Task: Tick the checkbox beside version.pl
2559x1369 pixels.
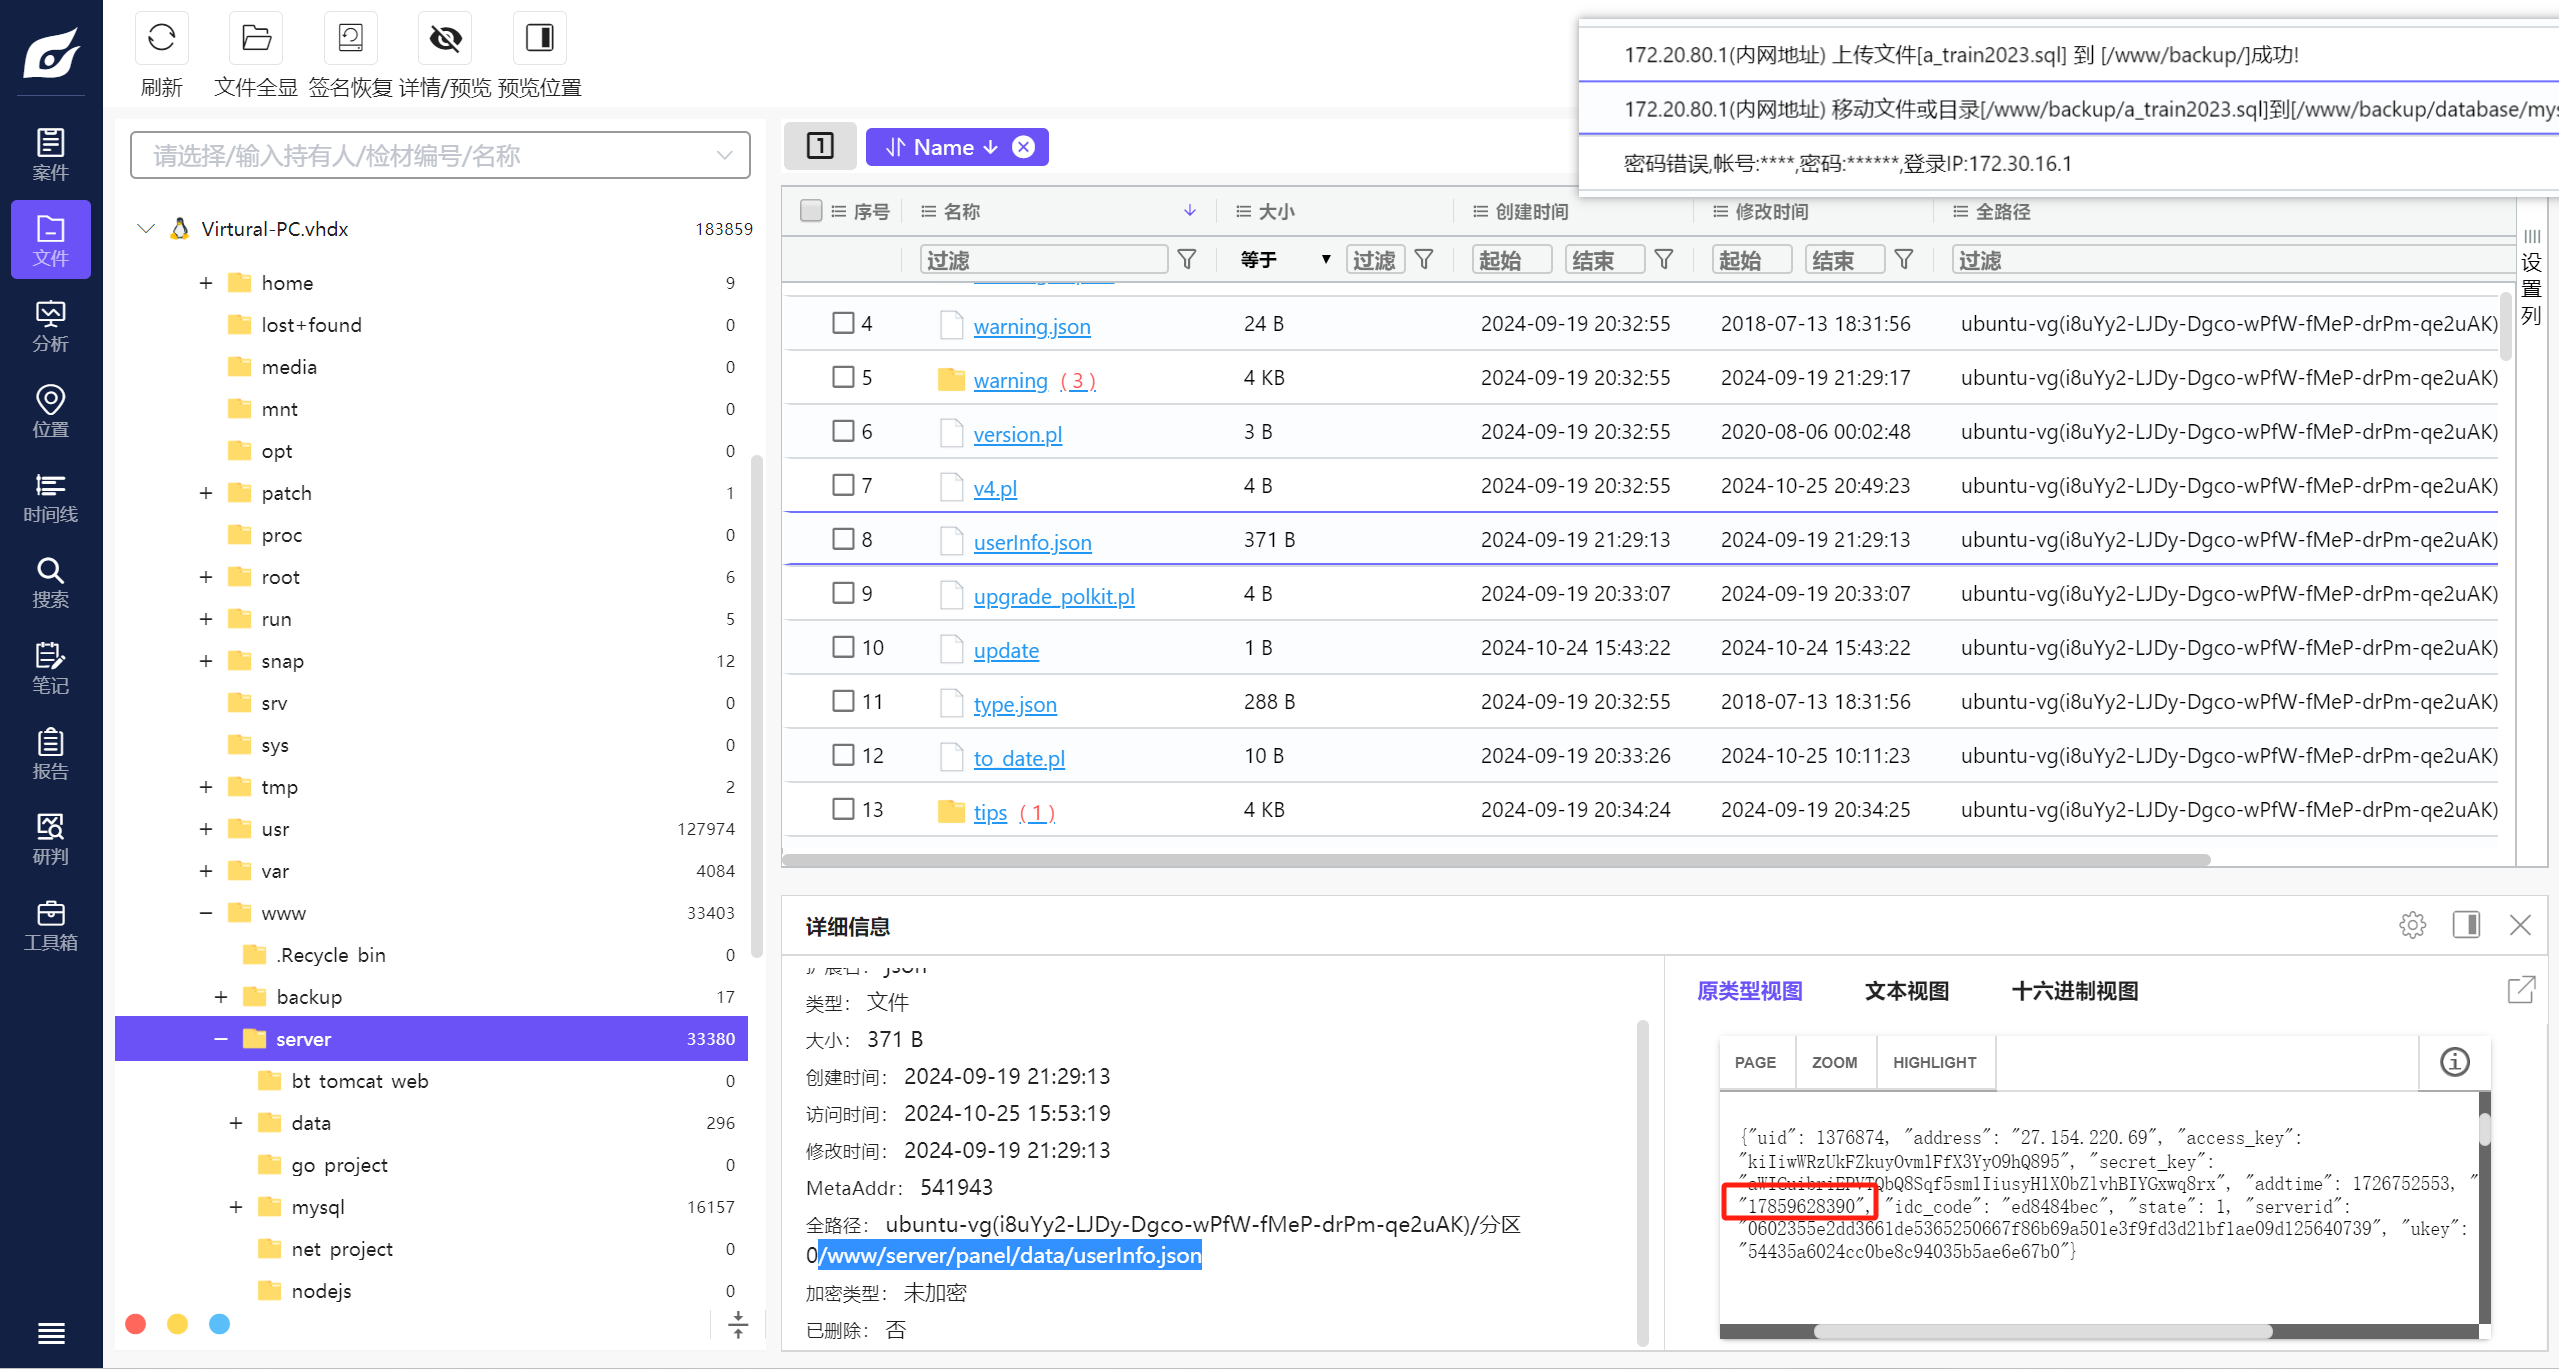Action: (x=843, y=431)
